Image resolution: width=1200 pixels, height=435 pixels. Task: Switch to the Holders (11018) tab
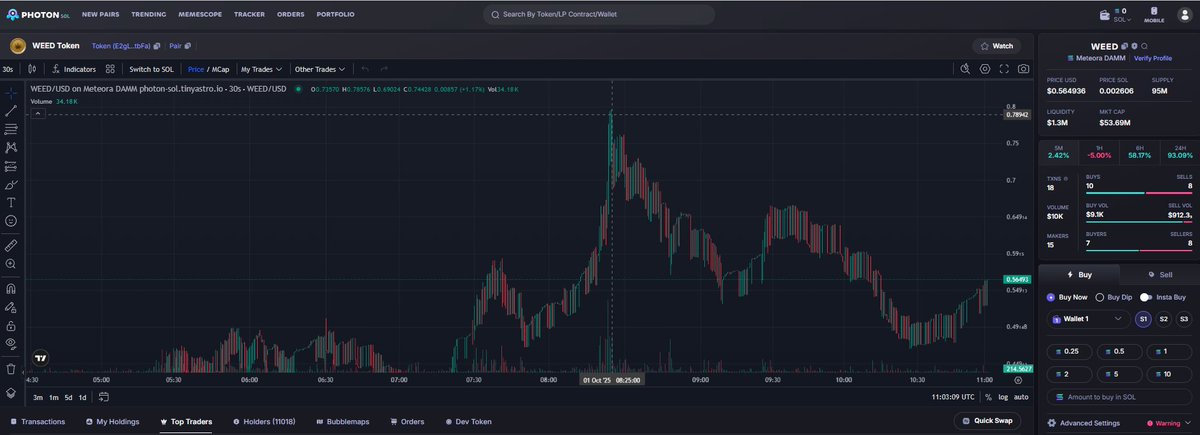pos(263,422)
